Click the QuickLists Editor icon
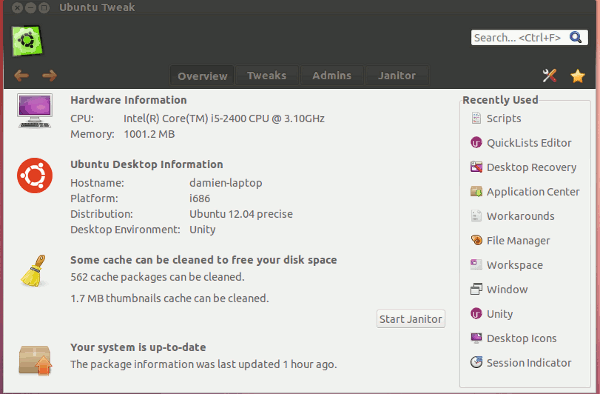Viewport: 600px width, 394px height. 476,143
